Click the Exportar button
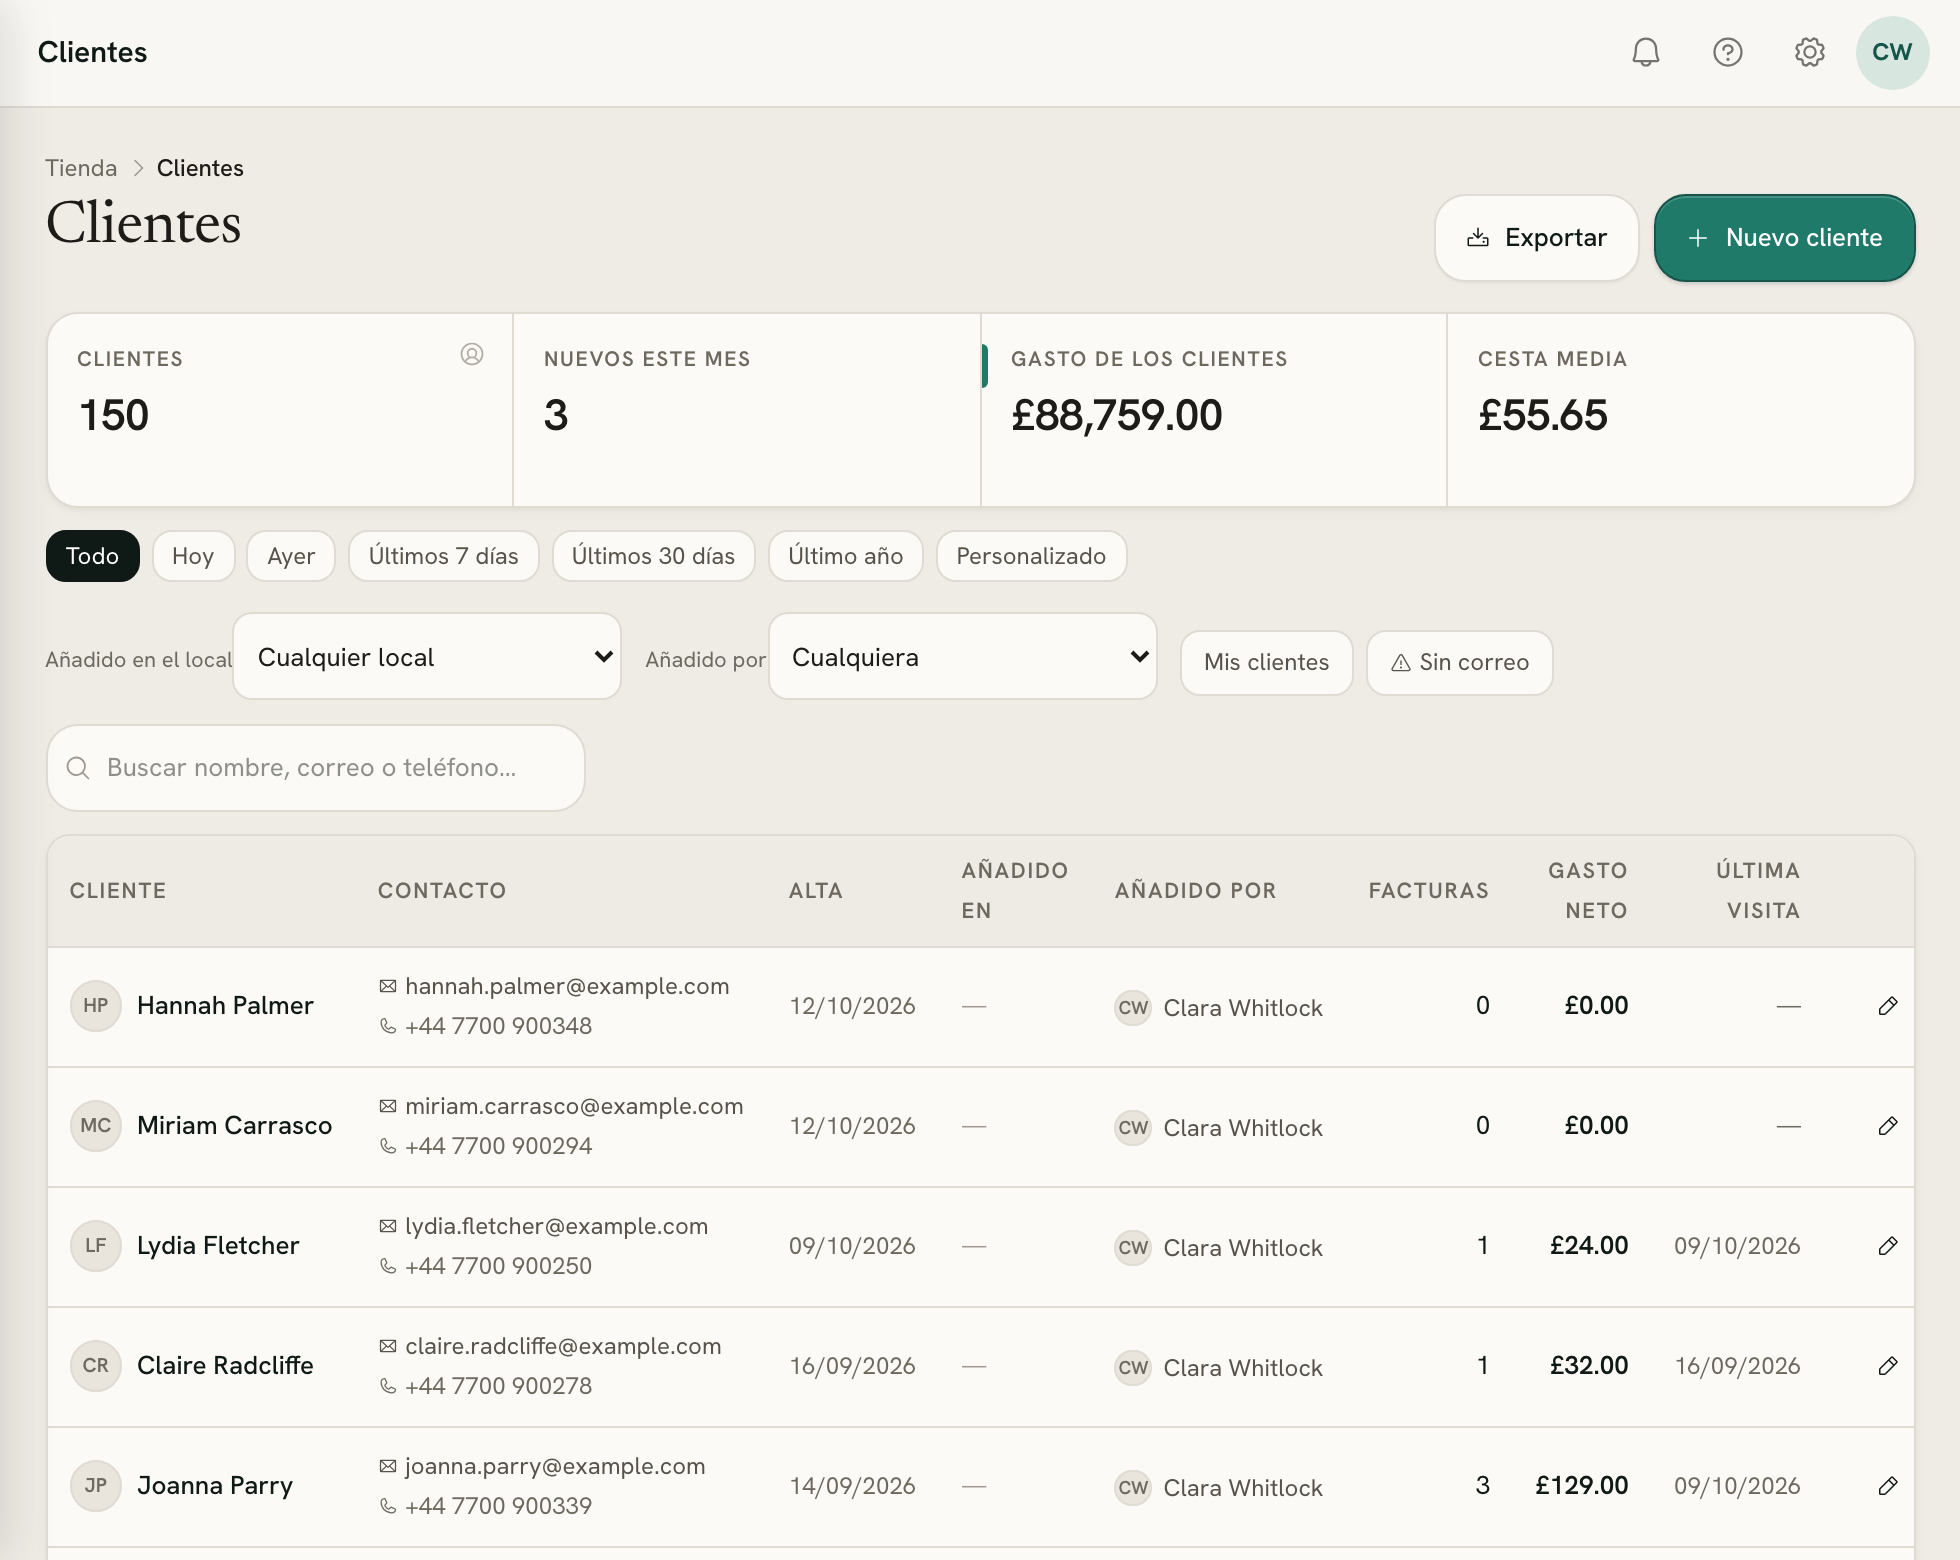 point(1536,238)
